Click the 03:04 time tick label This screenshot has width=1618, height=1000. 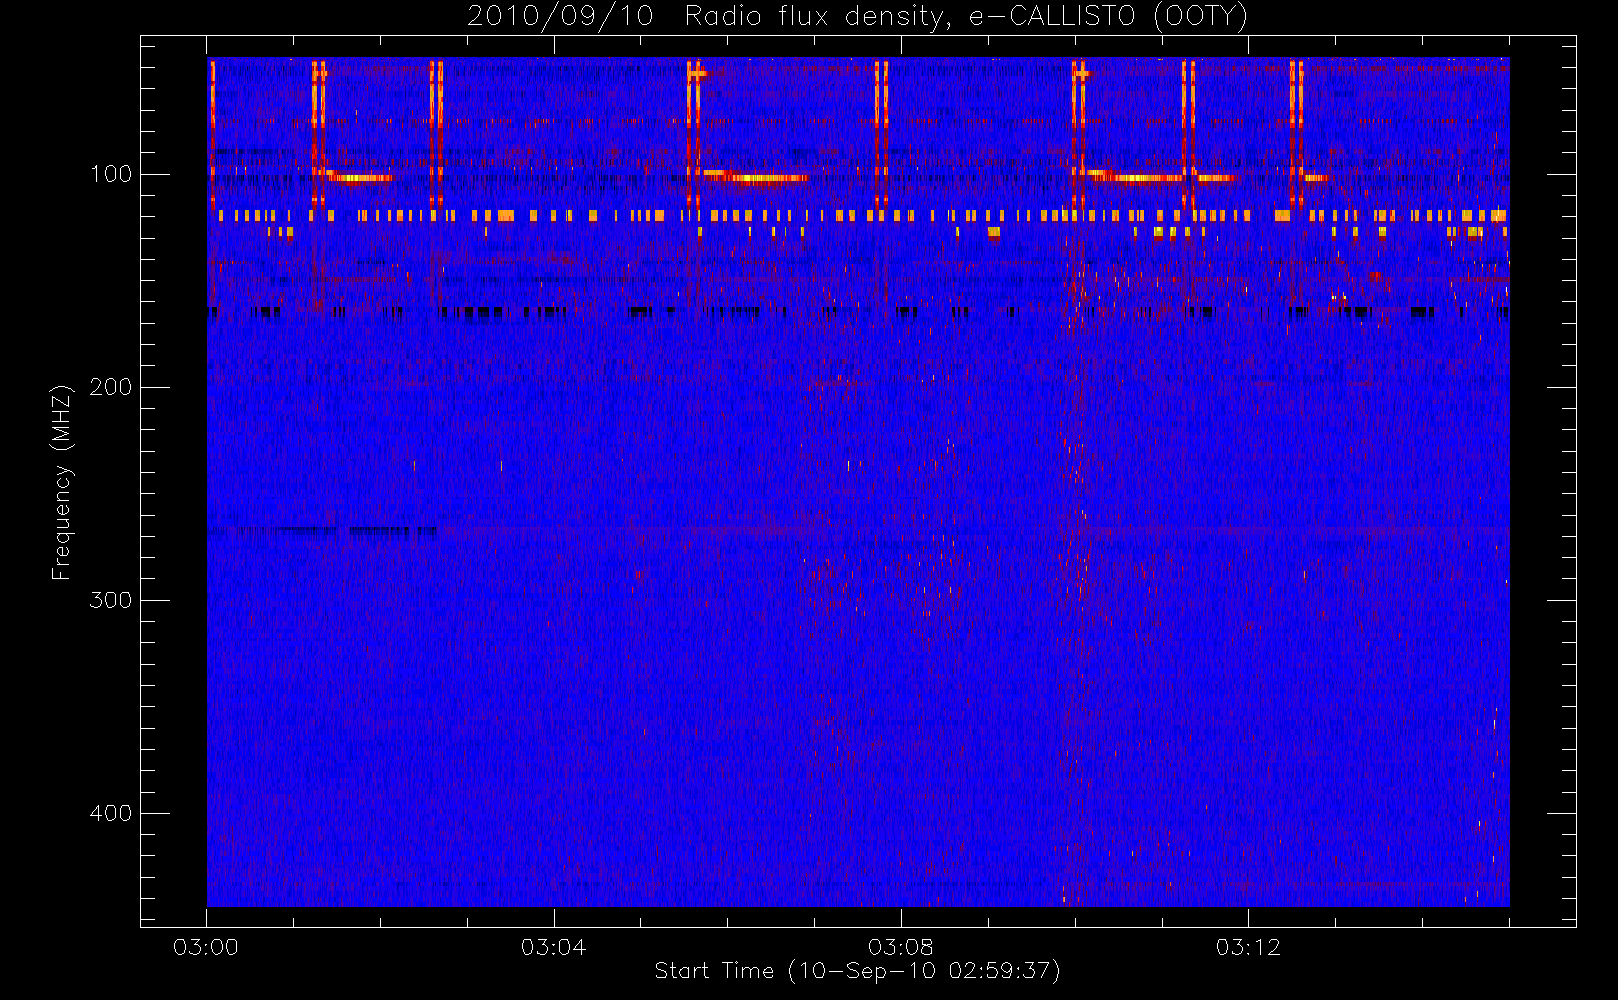point(553,947)
